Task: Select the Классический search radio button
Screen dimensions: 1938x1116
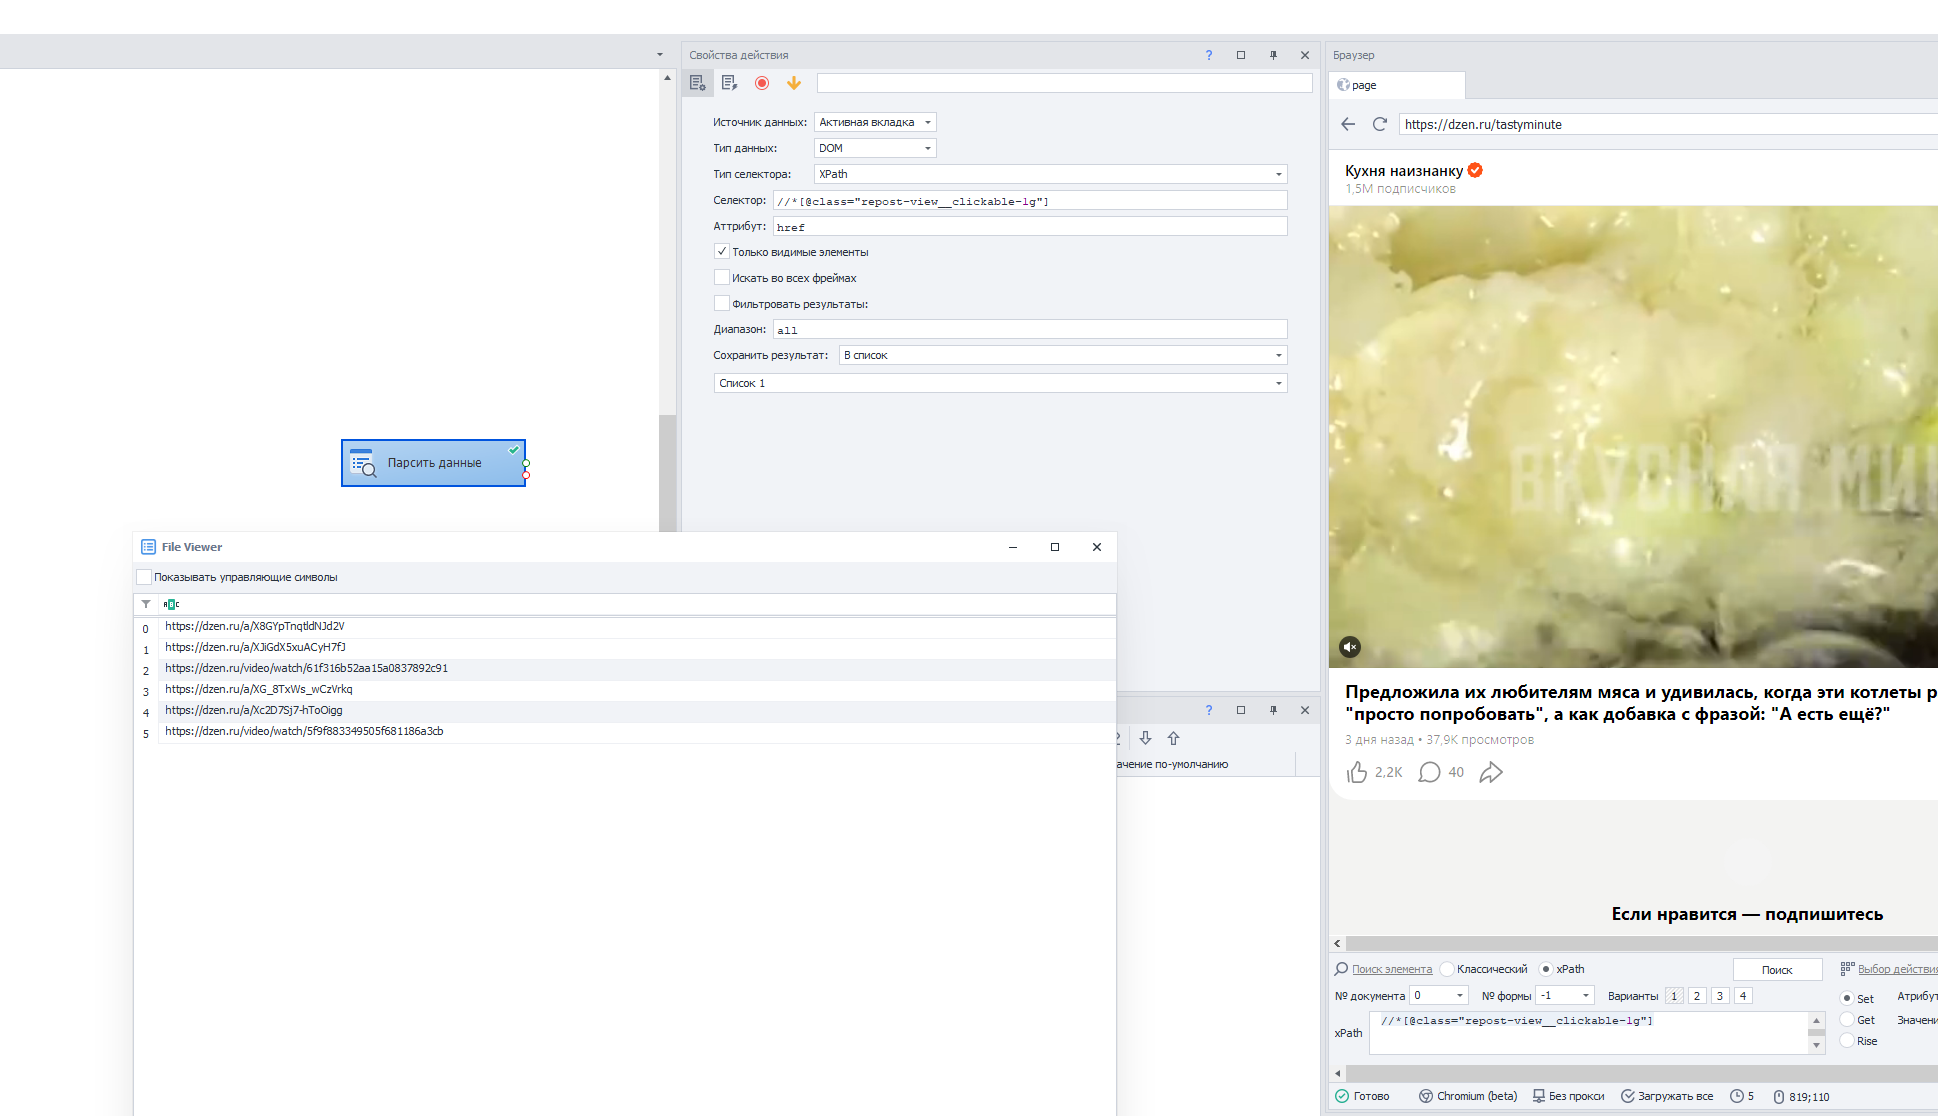Action: point(1447,969)
